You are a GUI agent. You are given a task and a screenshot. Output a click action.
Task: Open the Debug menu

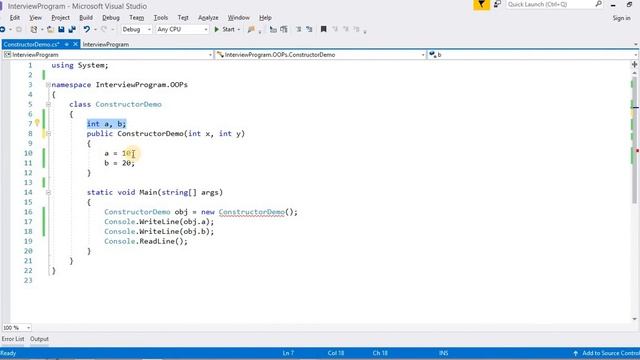click(111, 18)
